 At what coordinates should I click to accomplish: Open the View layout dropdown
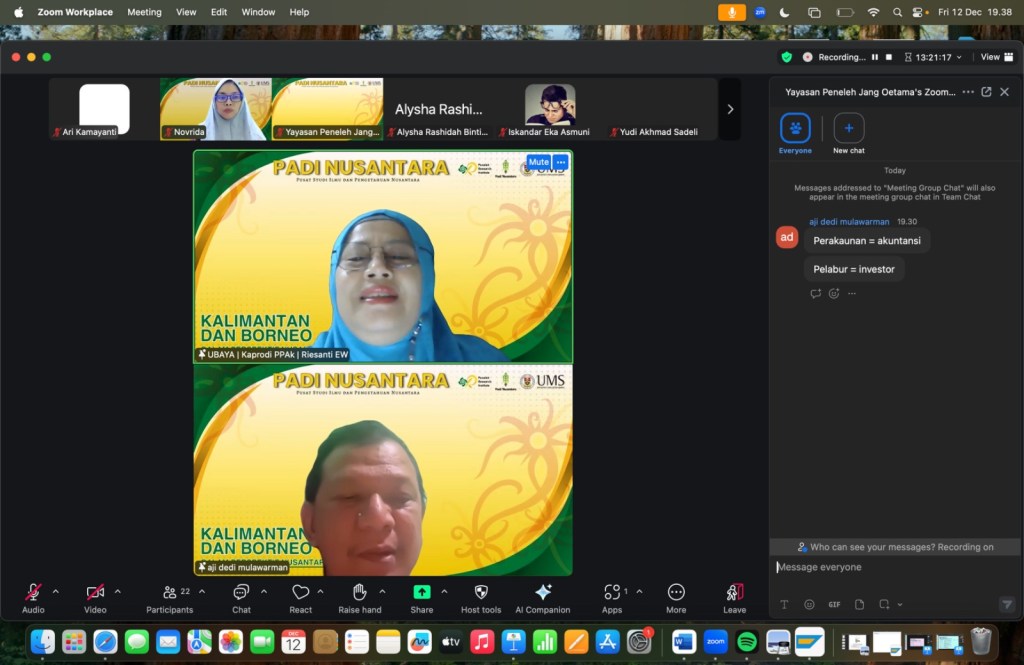click(x=994, y=57)
